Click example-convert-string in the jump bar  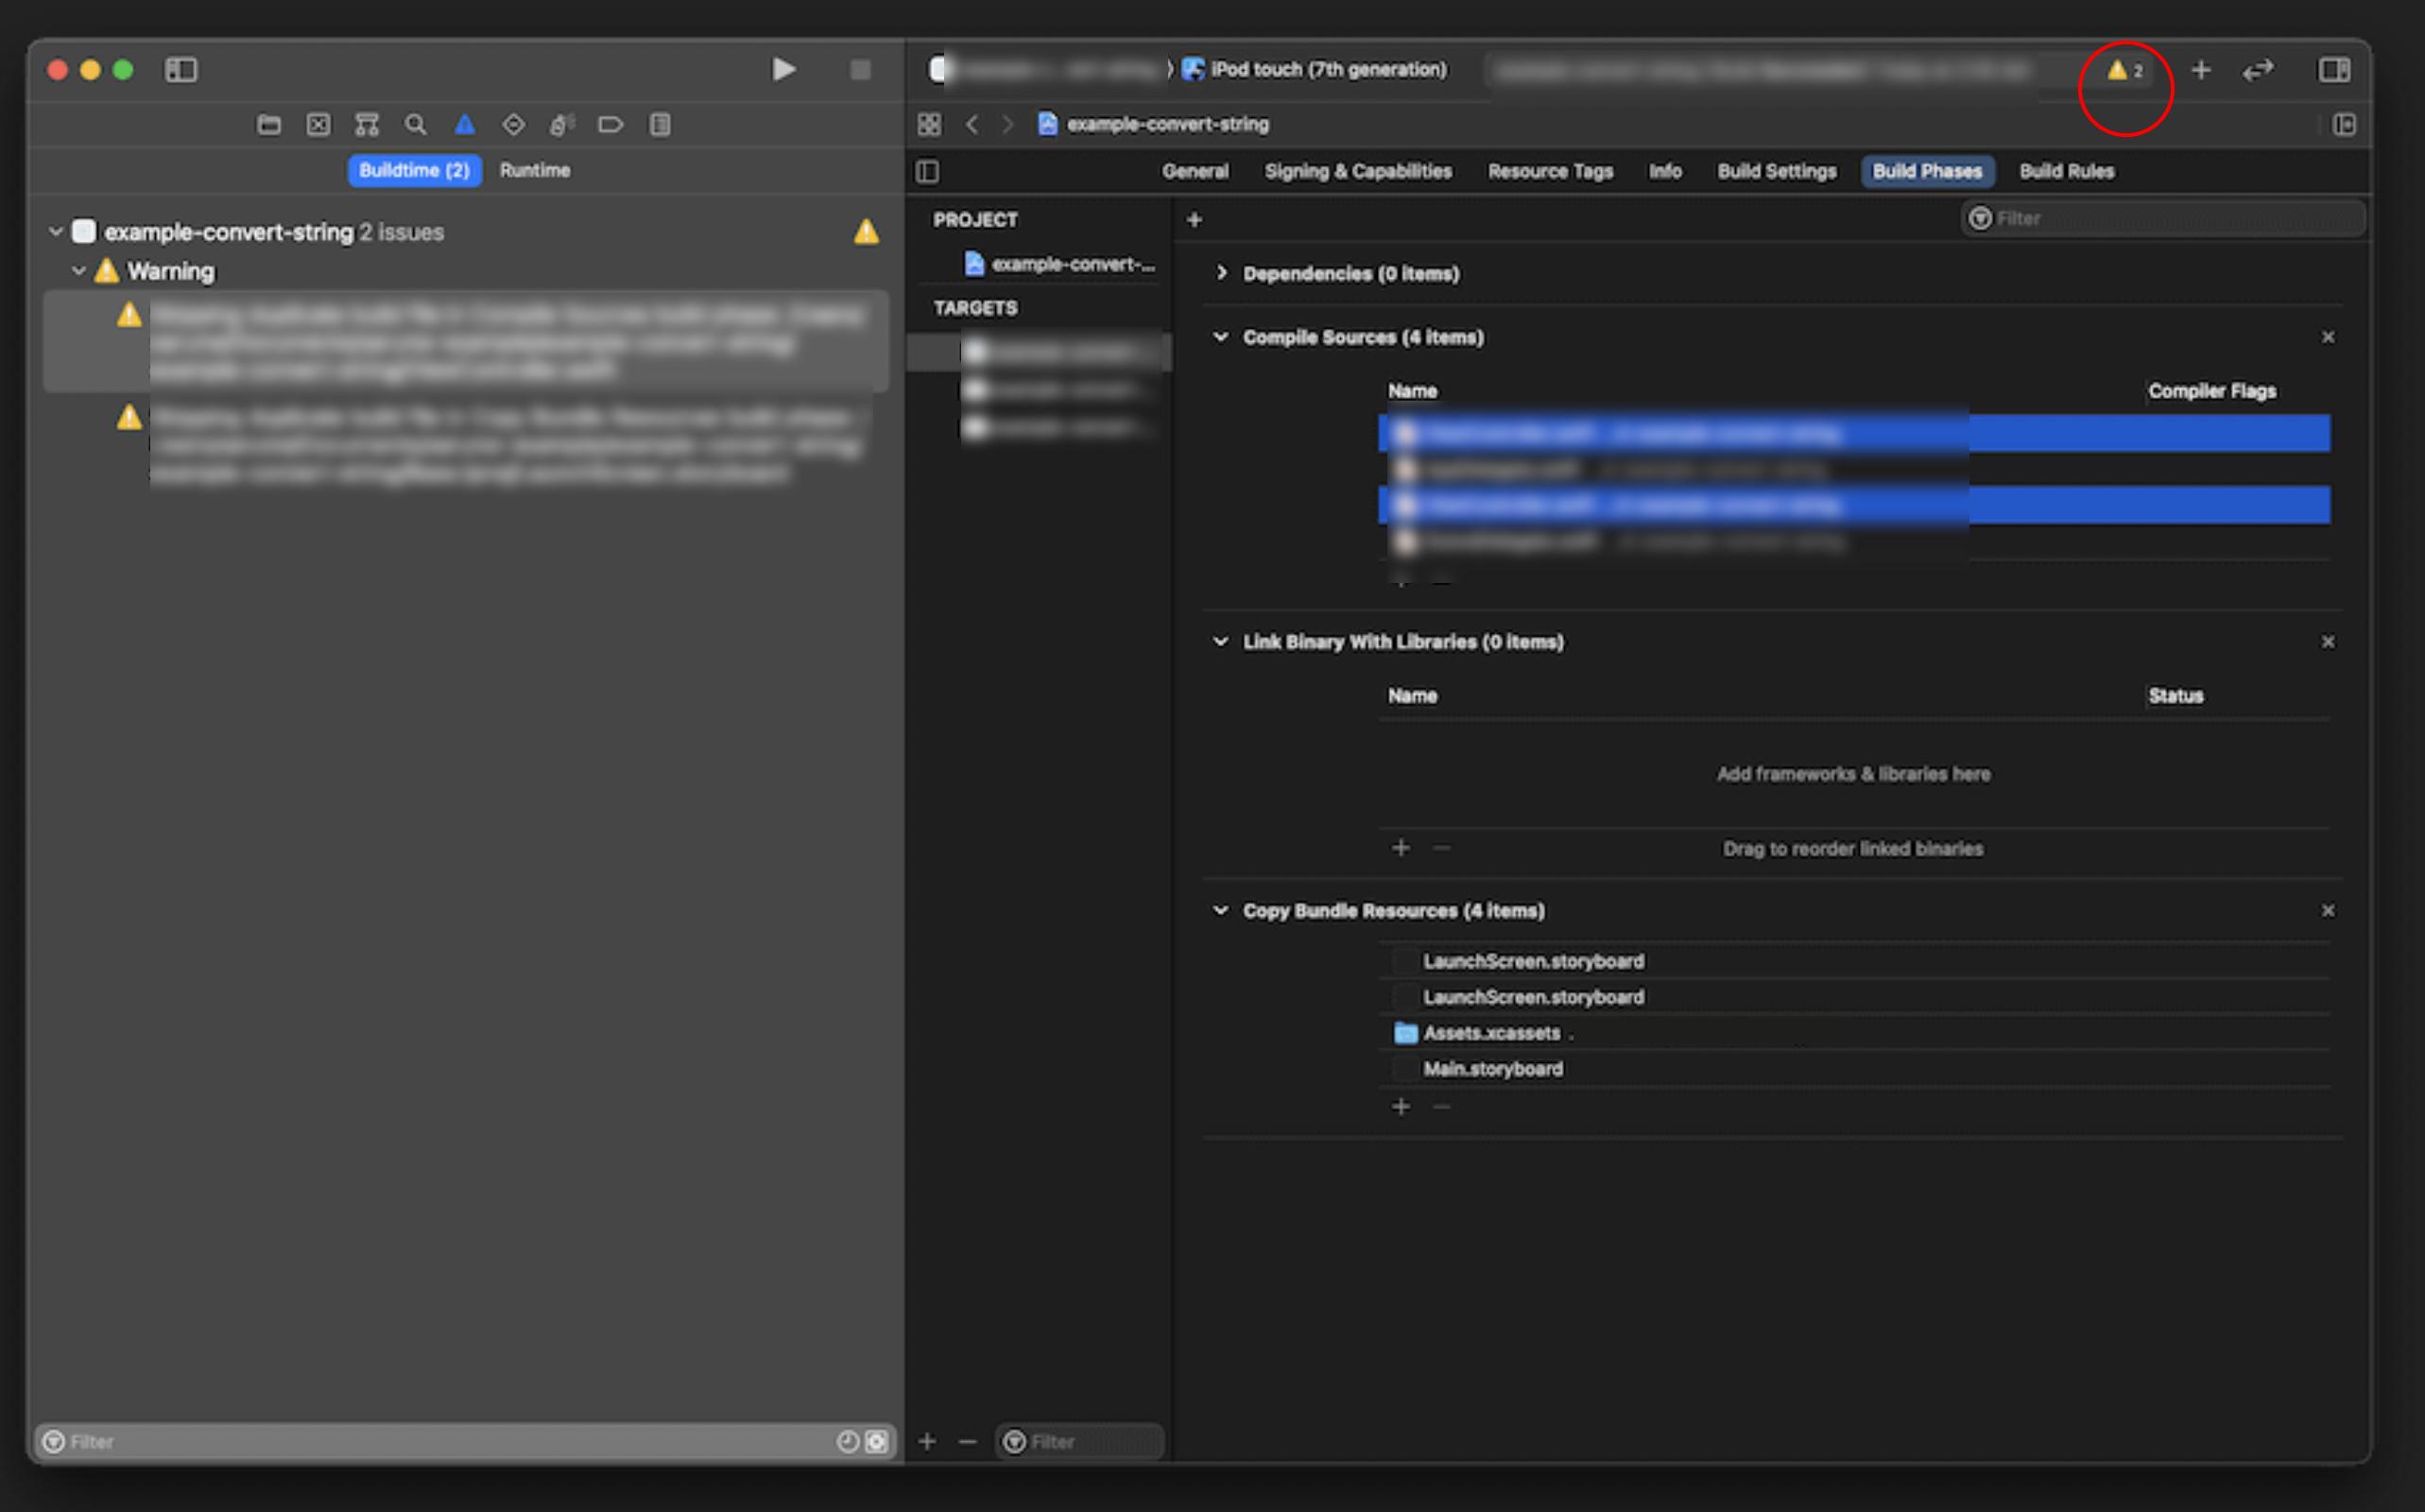(1154, 125)
